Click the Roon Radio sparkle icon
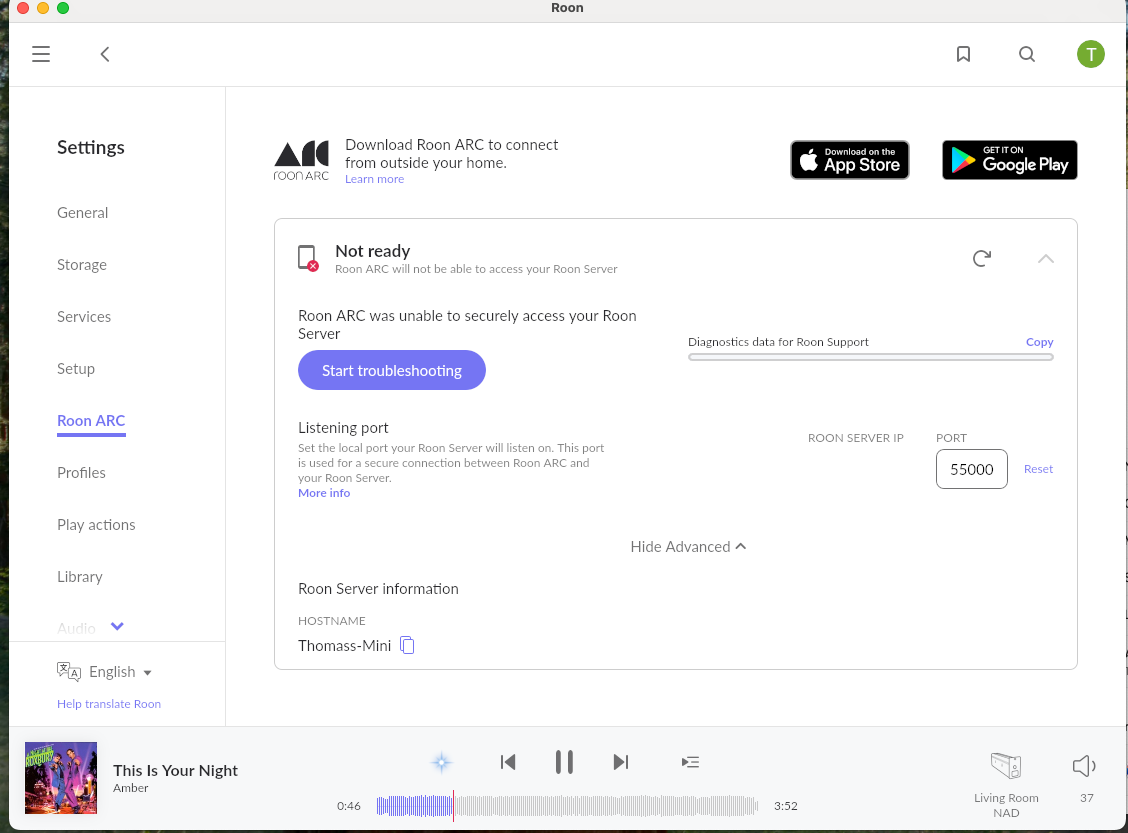The height and width of the screenshot is (833, 1128). 442,762
